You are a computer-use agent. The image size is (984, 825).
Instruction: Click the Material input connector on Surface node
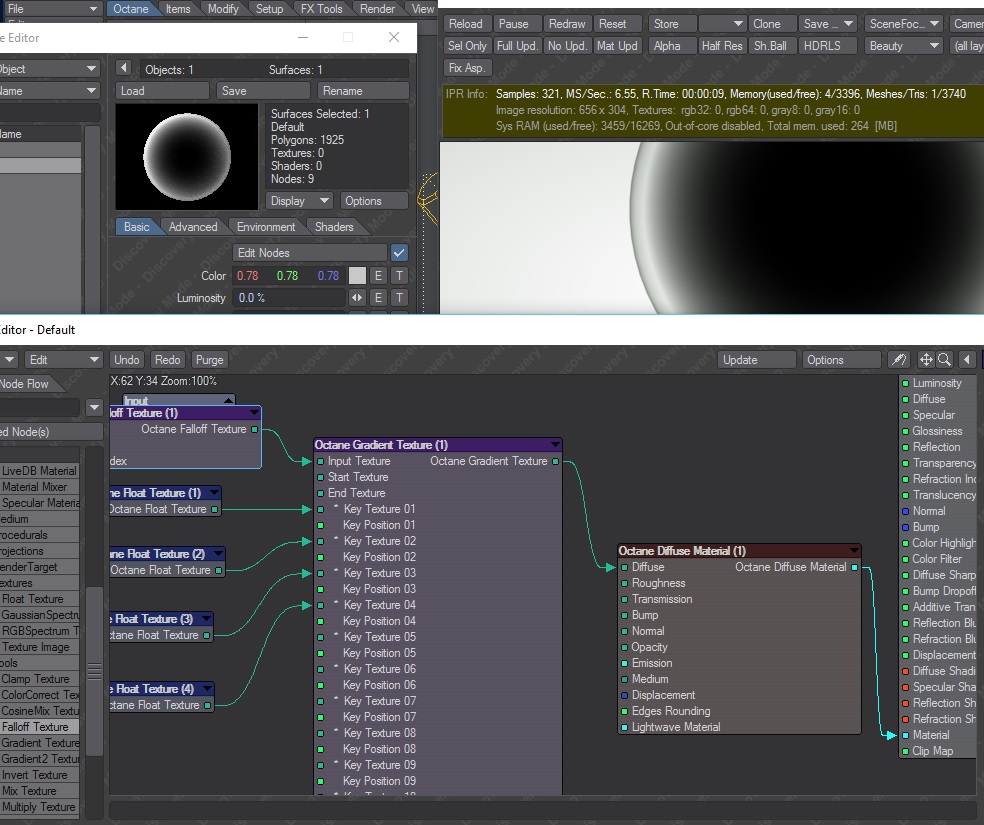coord(905,735)
